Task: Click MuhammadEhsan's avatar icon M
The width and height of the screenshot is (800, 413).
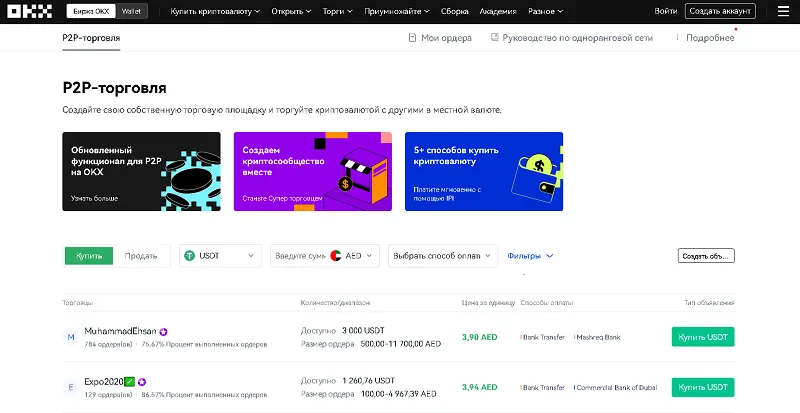Action: [71, 337]
